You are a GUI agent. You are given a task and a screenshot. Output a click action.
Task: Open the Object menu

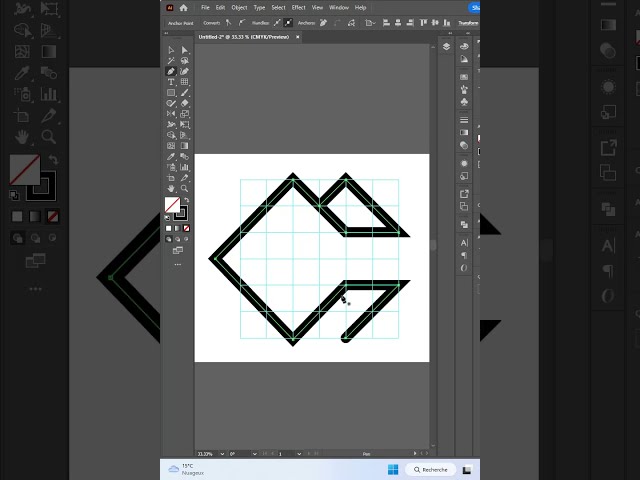(239, 8)
